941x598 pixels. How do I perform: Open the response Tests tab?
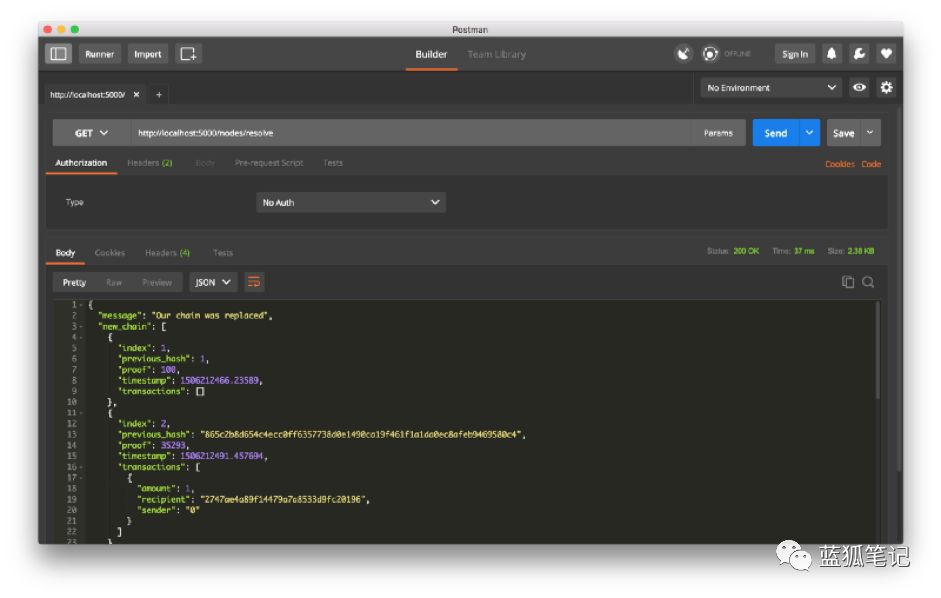(223, 253)
